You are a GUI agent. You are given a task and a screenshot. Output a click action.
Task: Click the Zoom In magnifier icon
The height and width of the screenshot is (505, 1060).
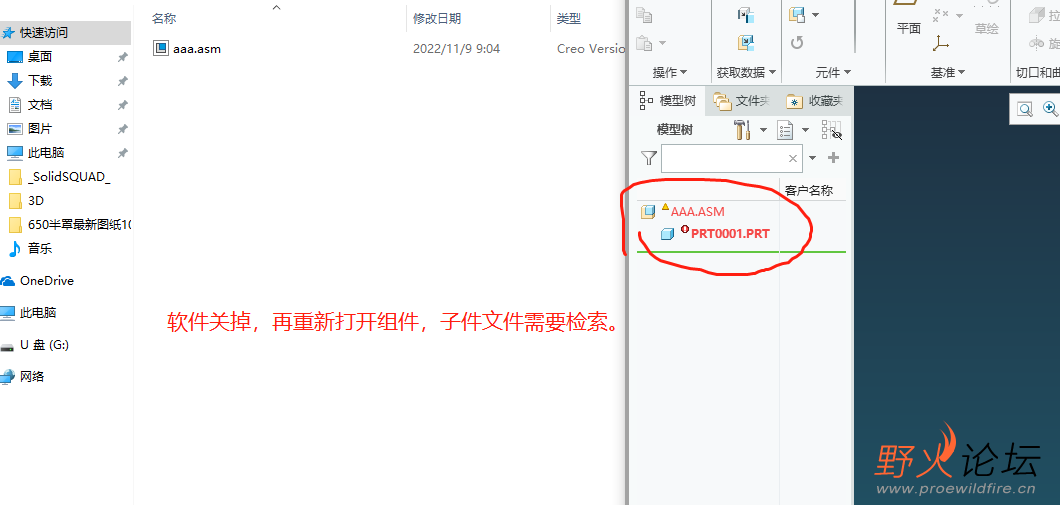tap(1050, 109)
